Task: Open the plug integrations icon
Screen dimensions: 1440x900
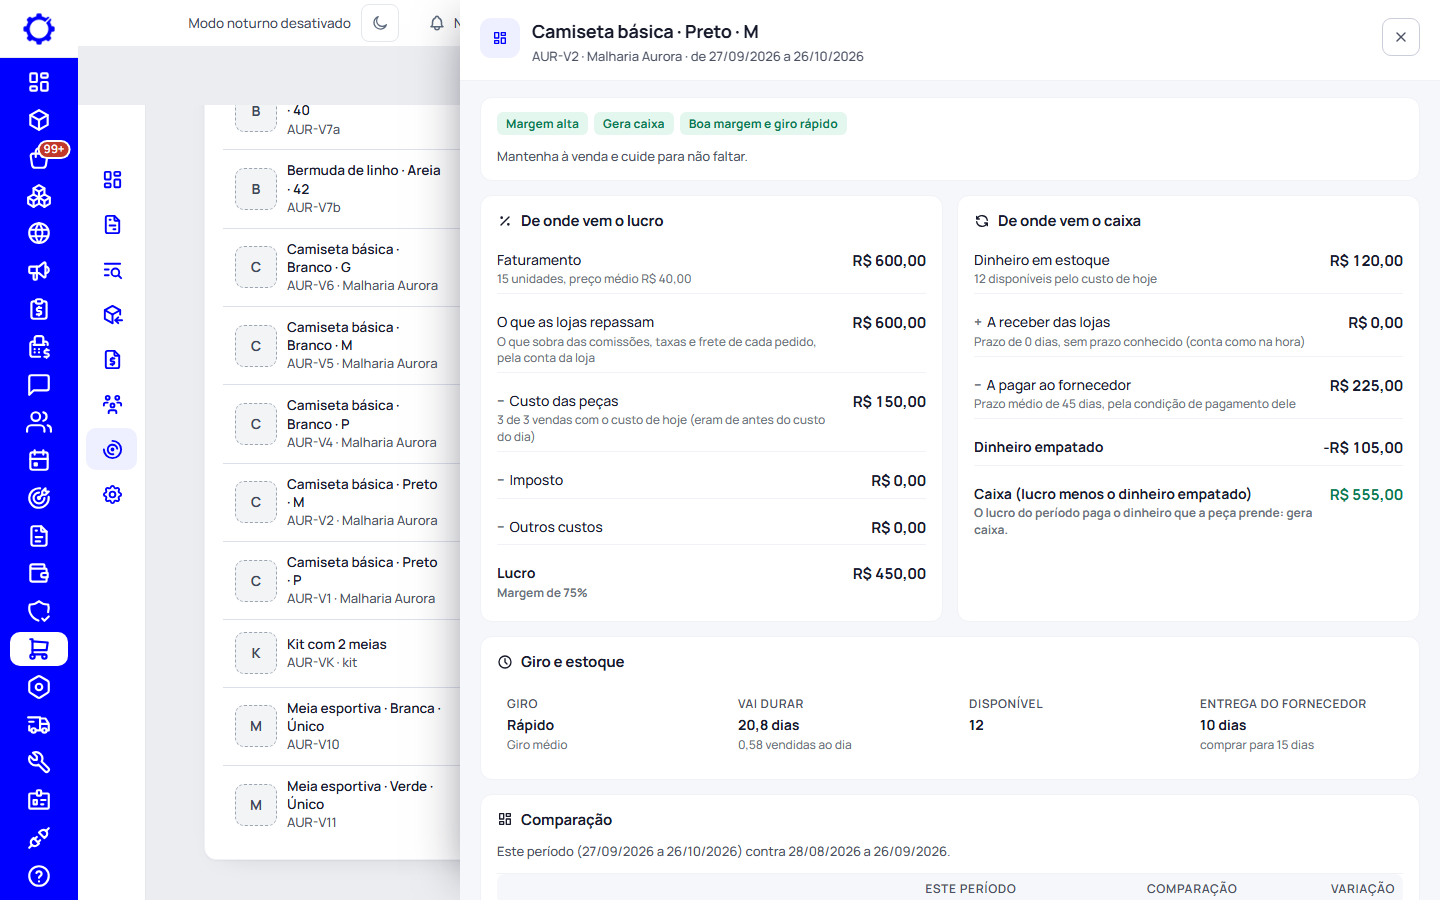Action: click(x=39, y=838)
